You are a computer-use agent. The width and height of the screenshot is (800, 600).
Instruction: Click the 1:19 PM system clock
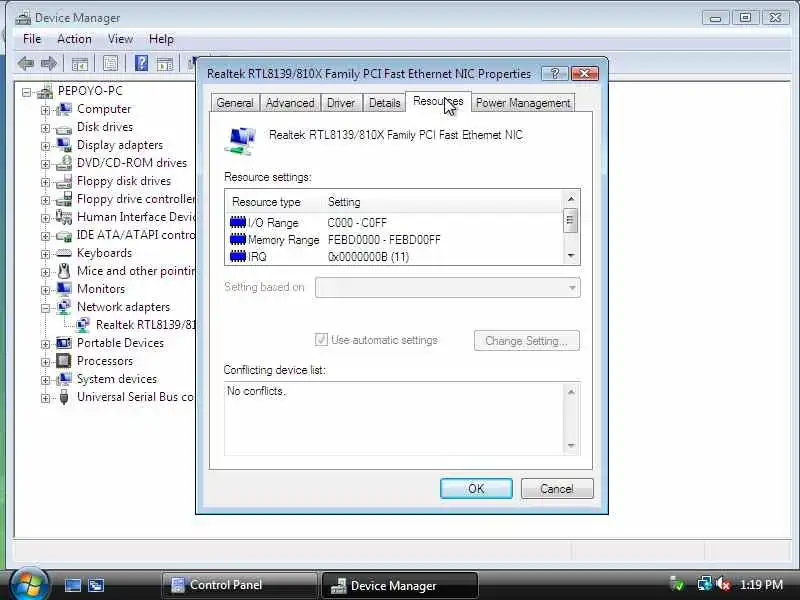761,584
